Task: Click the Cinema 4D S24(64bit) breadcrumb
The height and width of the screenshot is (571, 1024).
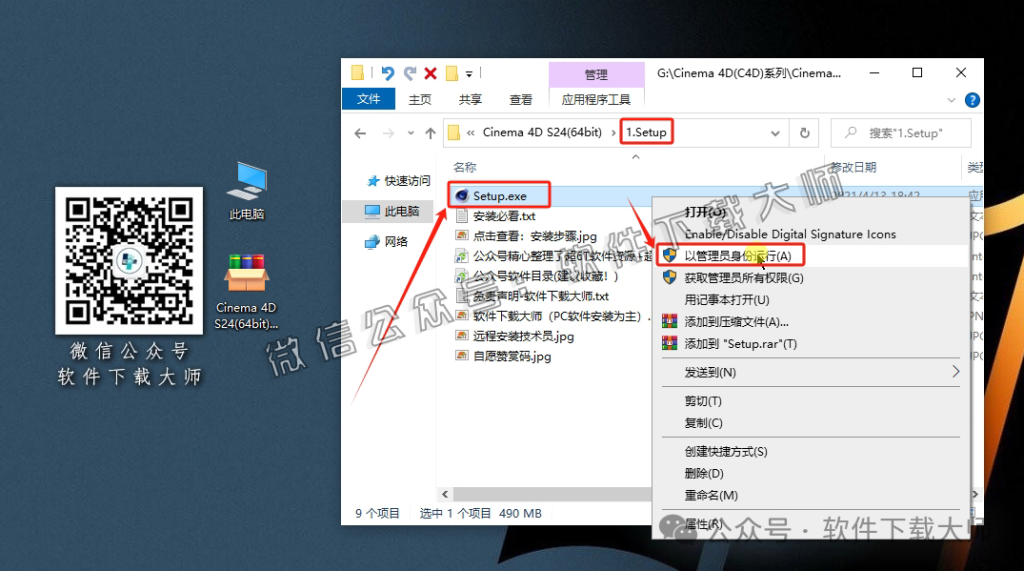Action: point(542,132)
